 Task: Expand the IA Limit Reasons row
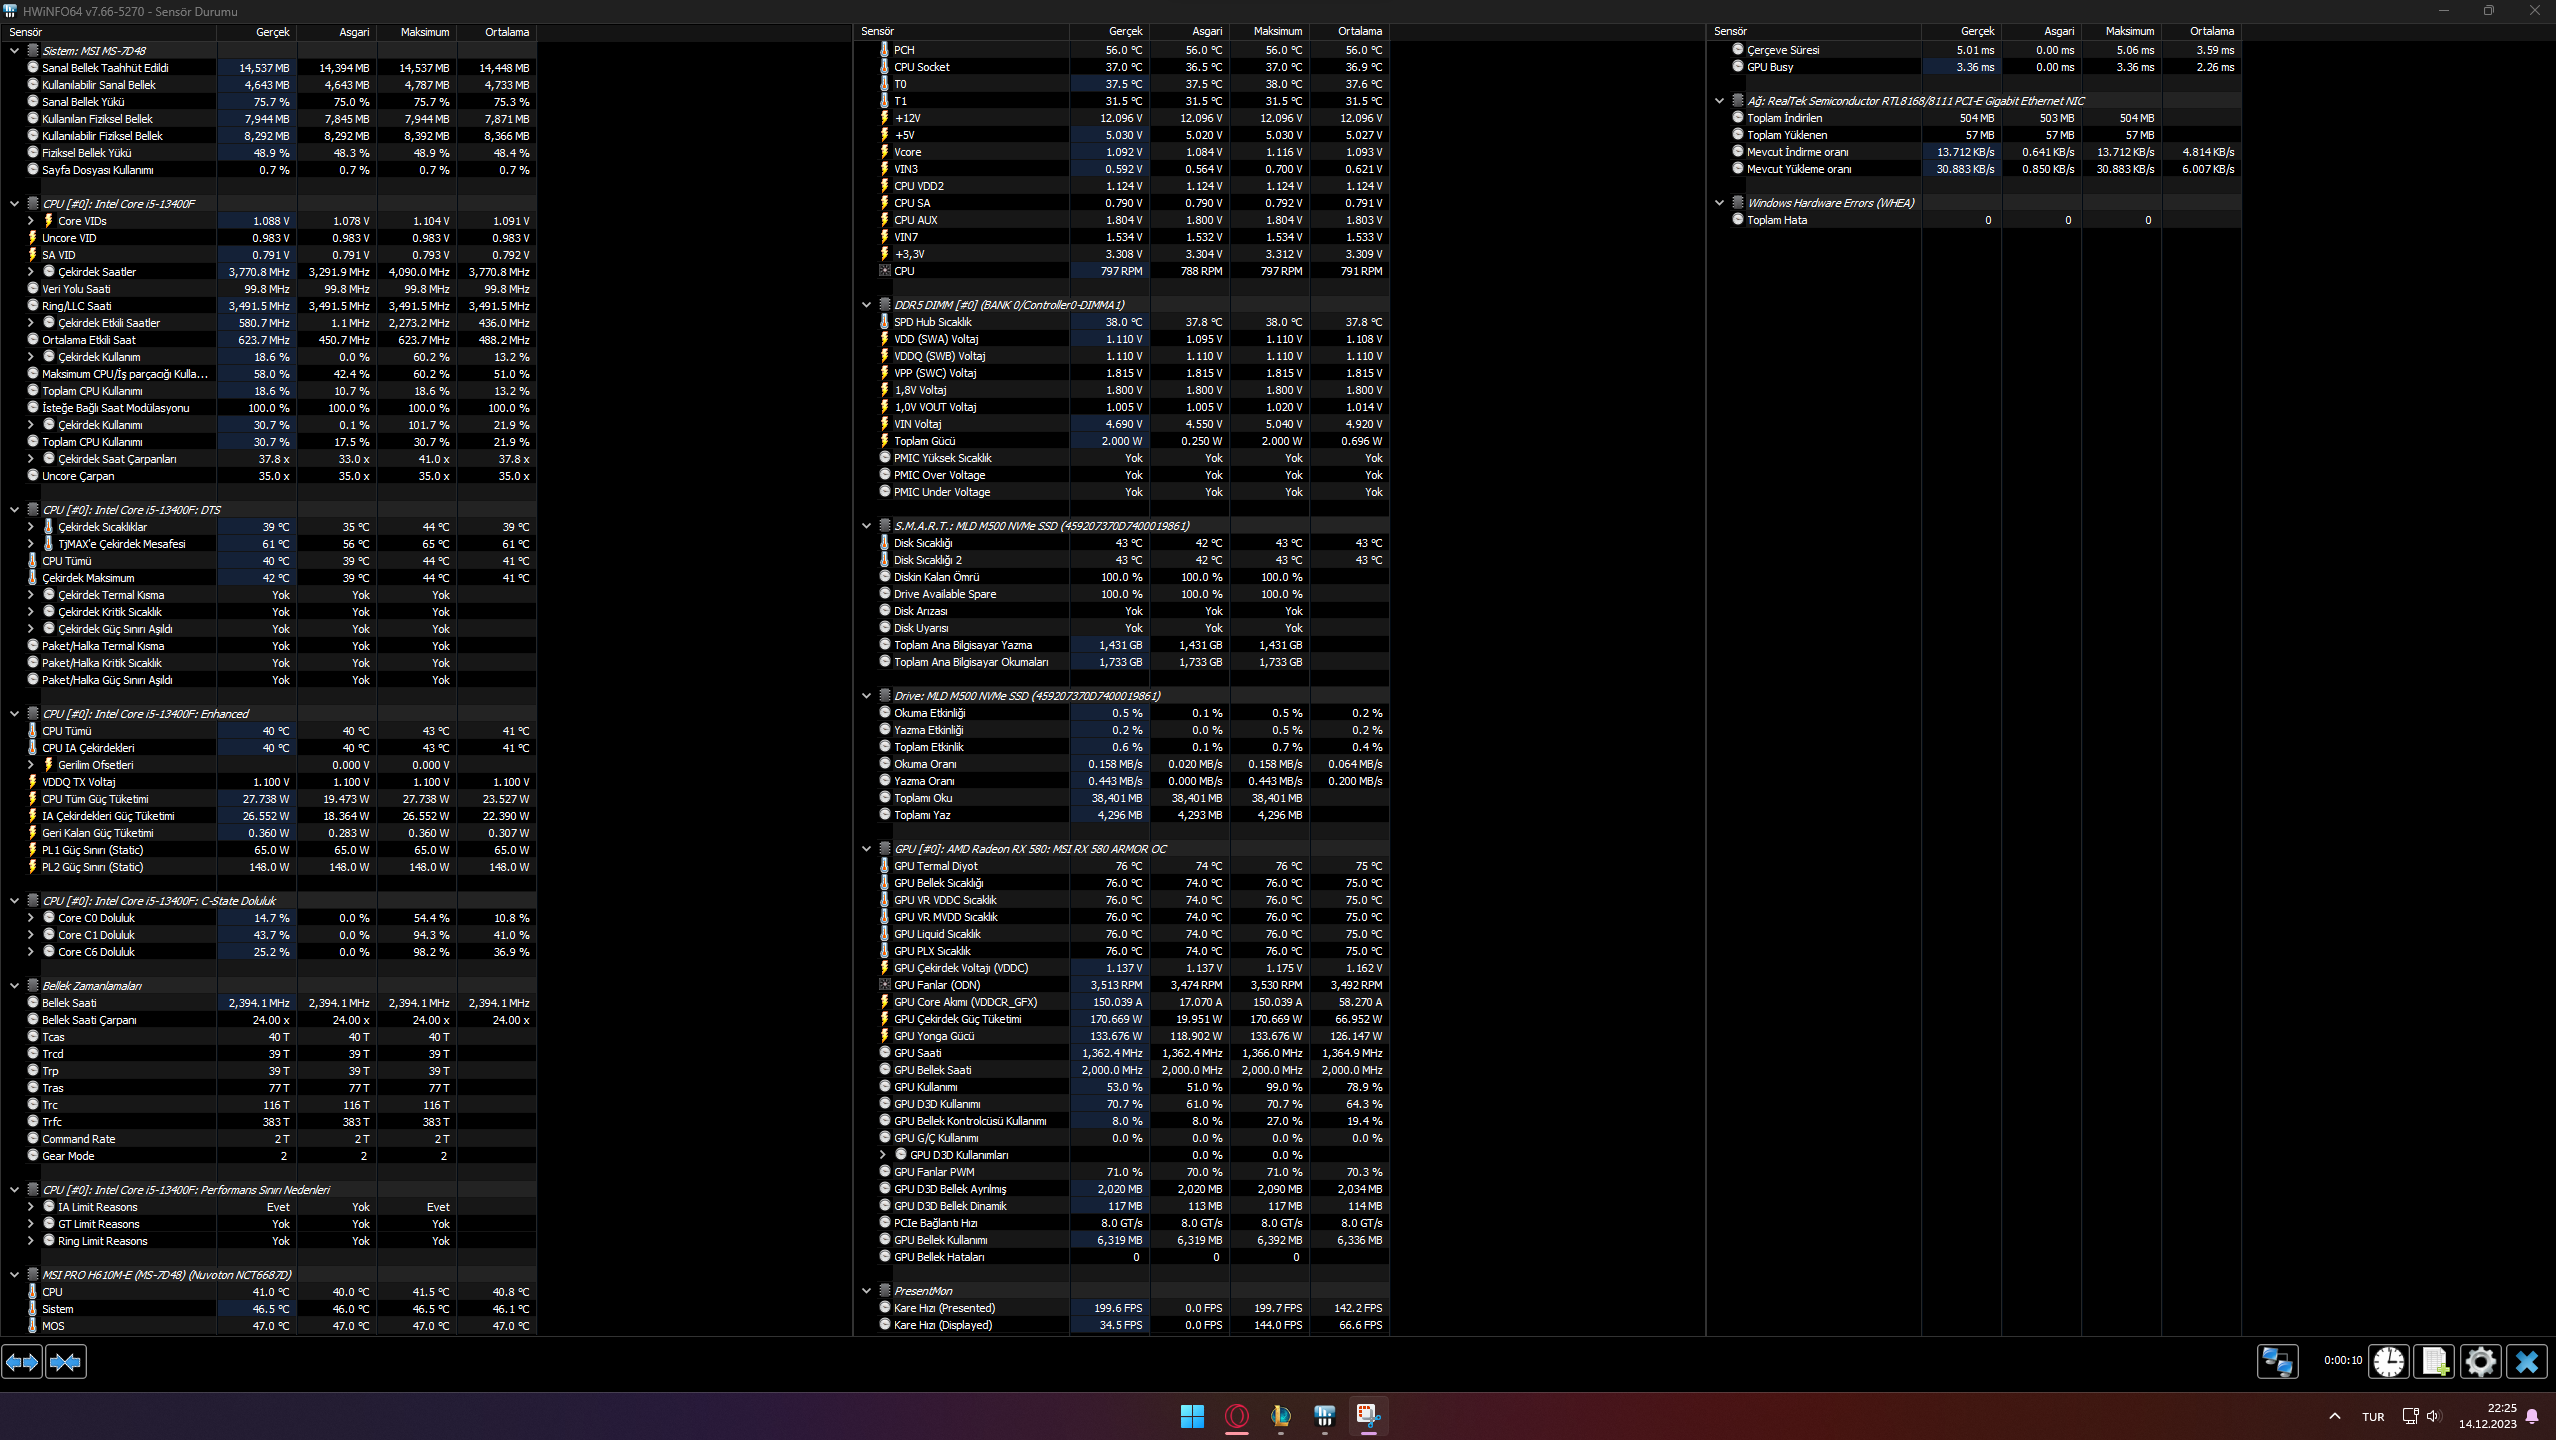(x=31, y=1207)
